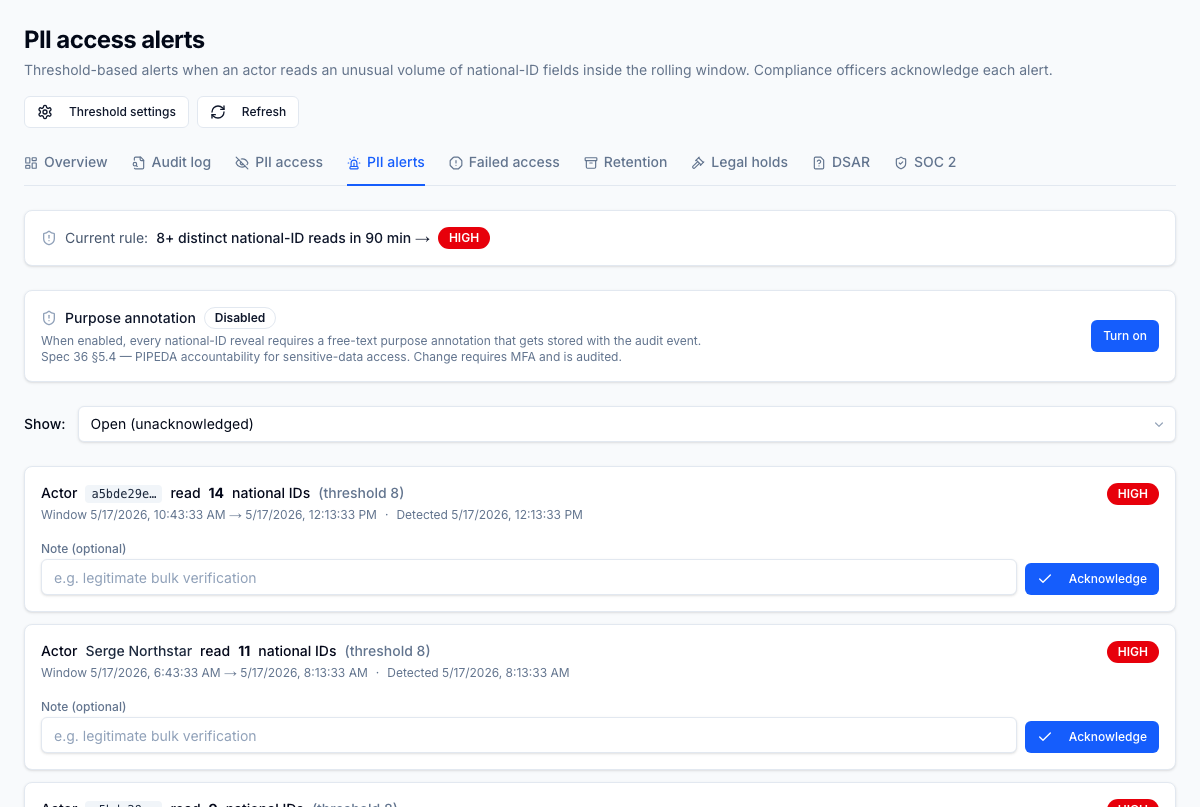The image size is (1200, 807).
Task: Click the SOC 2 shield icon
Action: tap(901, 163)
